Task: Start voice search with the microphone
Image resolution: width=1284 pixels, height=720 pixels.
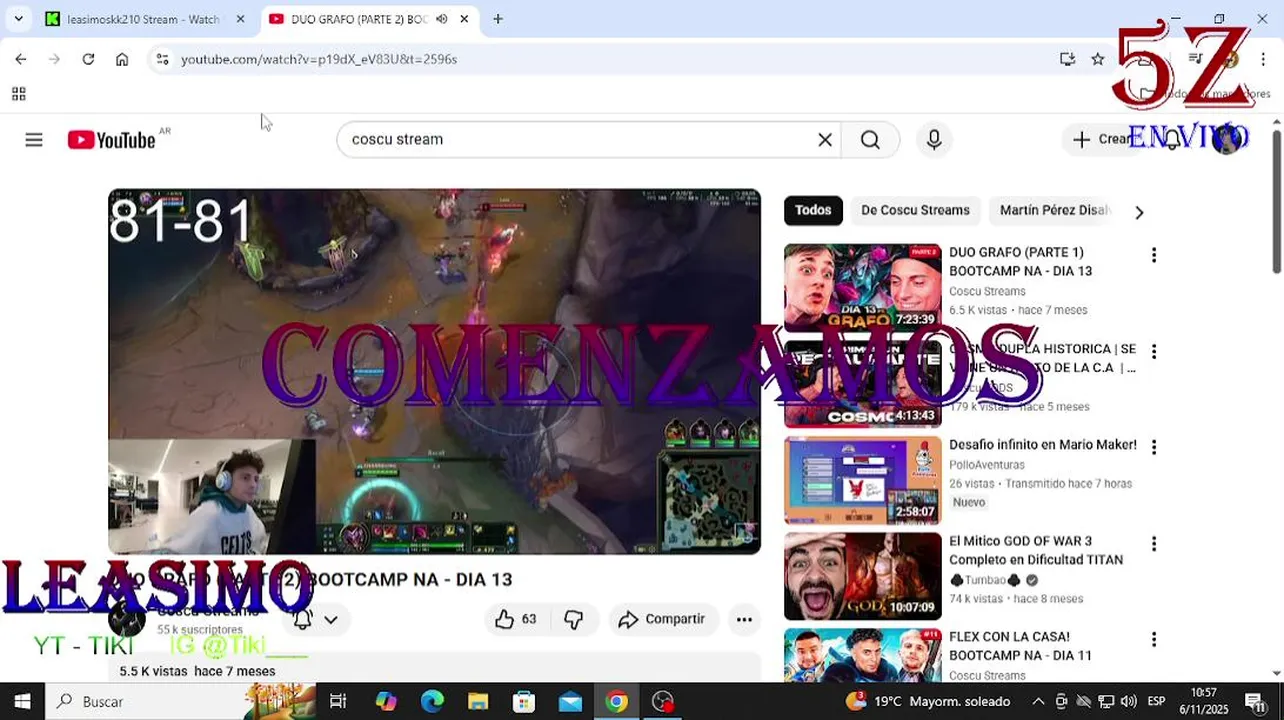Action: [x=934, y=140]
